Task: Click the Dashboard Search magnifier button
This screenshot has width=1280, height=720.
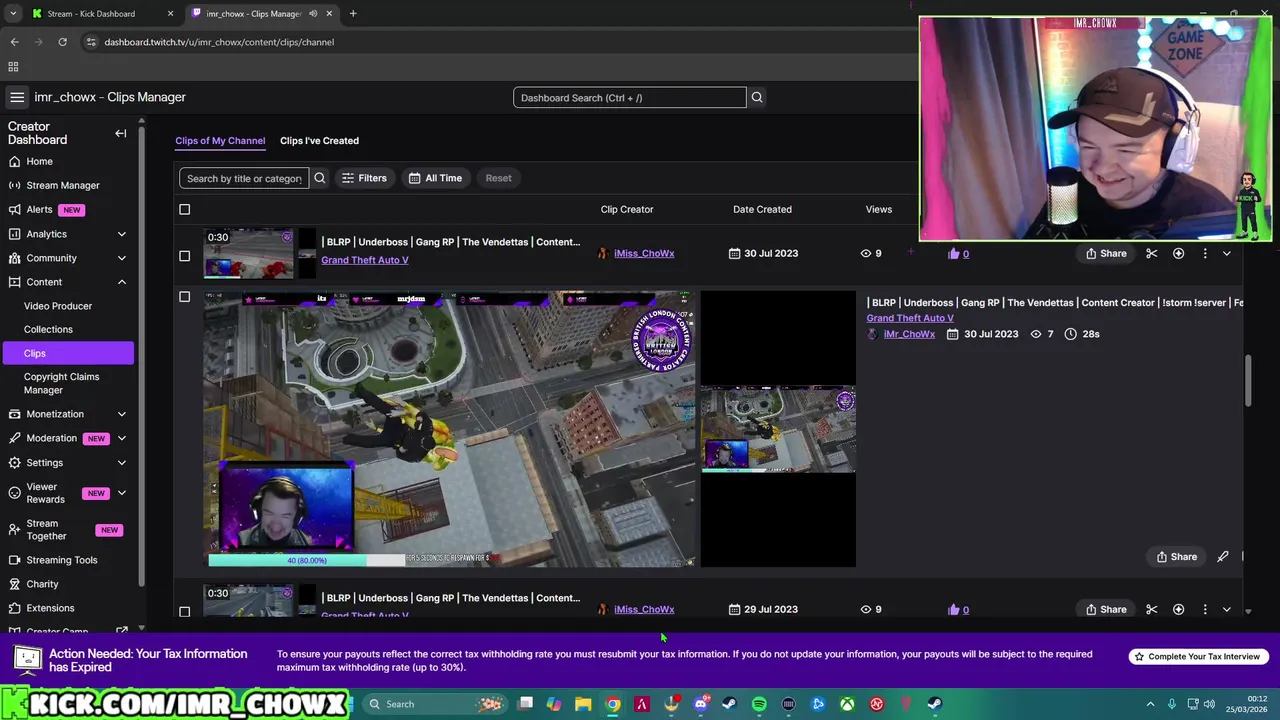Action: (x=757, y=97)
